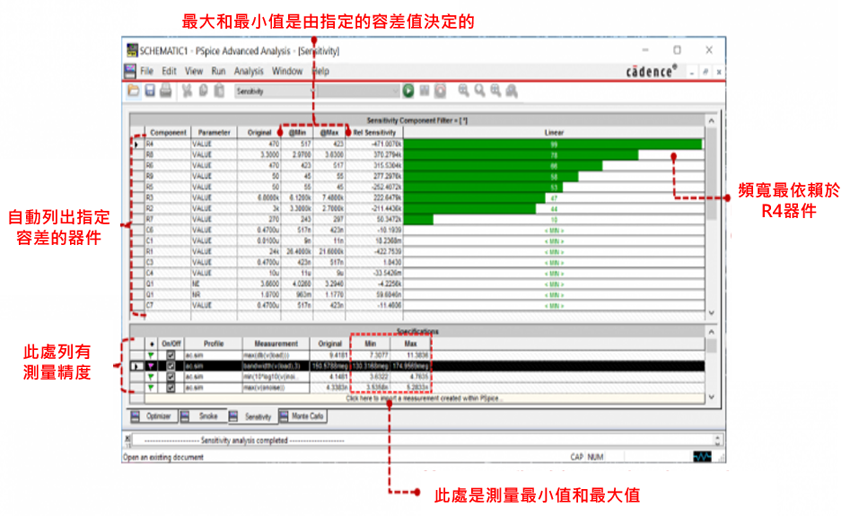Click the Optimizer tab icon
850x516 pixels.
tap(136, 416)
